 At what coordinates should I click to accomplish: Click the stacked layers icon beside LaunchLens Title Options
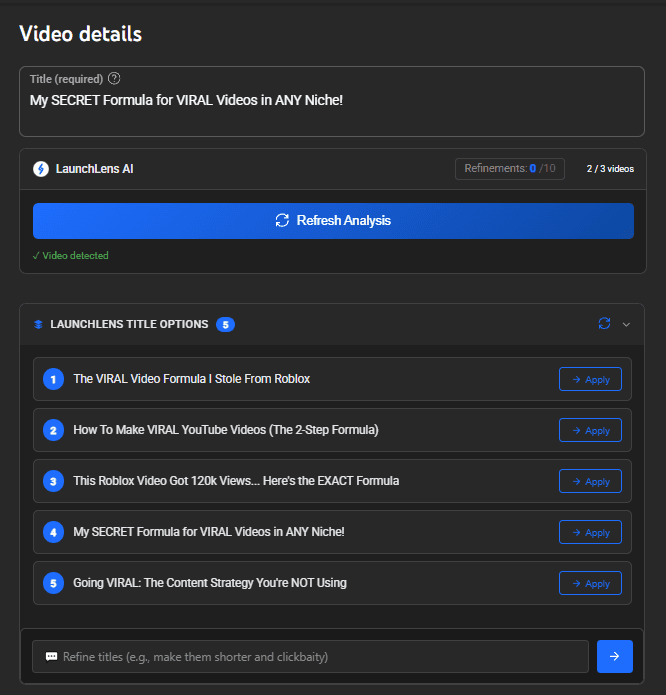click(x=38, y=325)
